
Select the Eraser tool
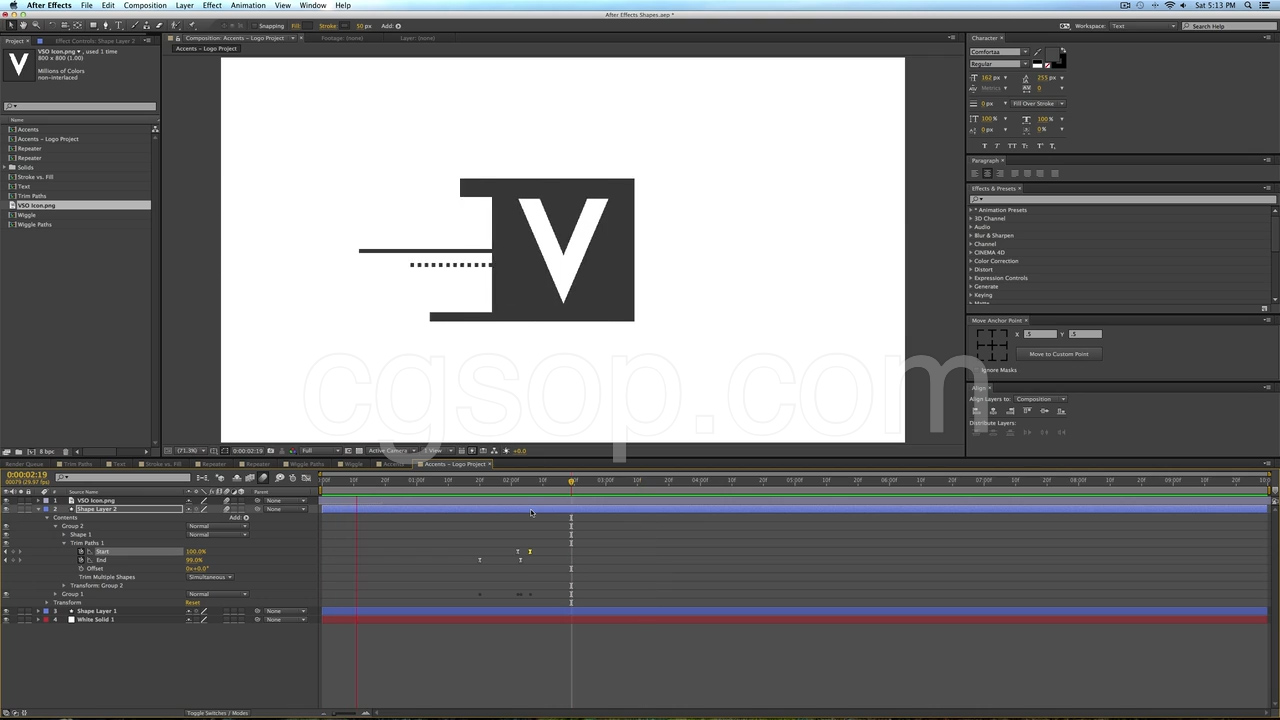(x=159, y=25)
